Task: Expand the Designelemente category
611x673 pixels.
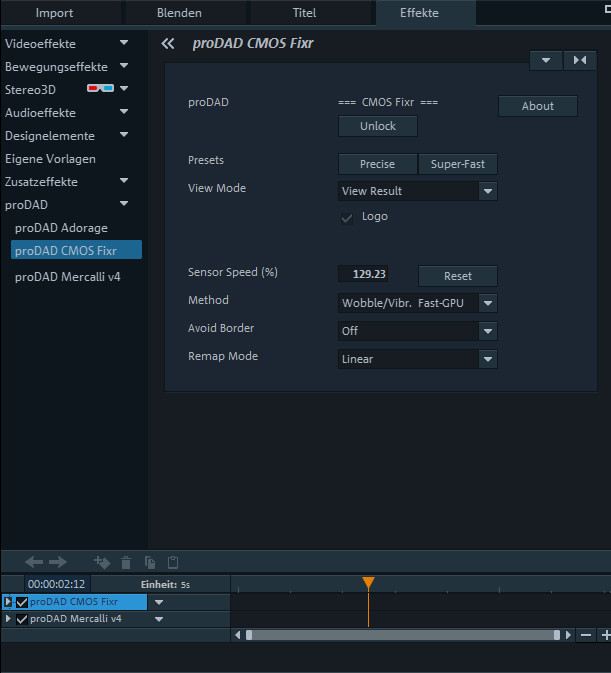Action: click(124, 135)
